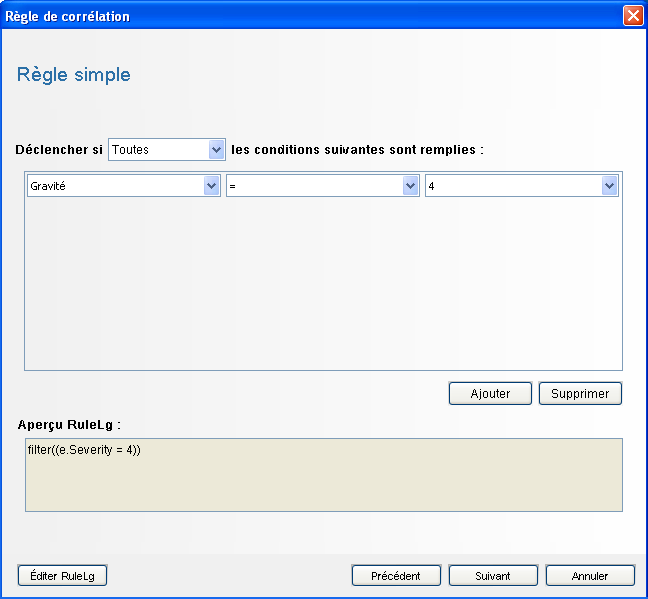Click the Toutes combo box text
The image size is (648, 599).
(158, 150)
